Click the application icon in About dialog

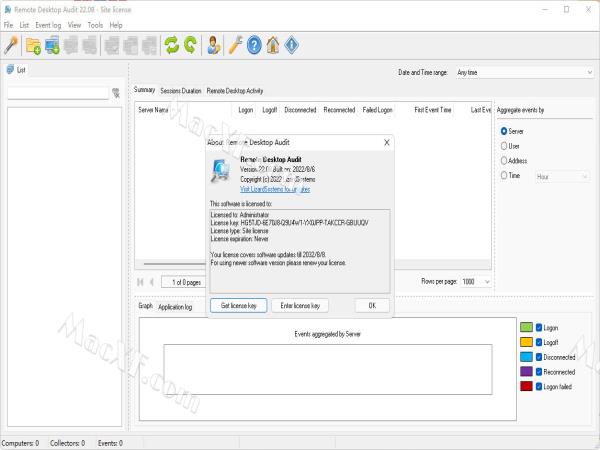[220, 171]
